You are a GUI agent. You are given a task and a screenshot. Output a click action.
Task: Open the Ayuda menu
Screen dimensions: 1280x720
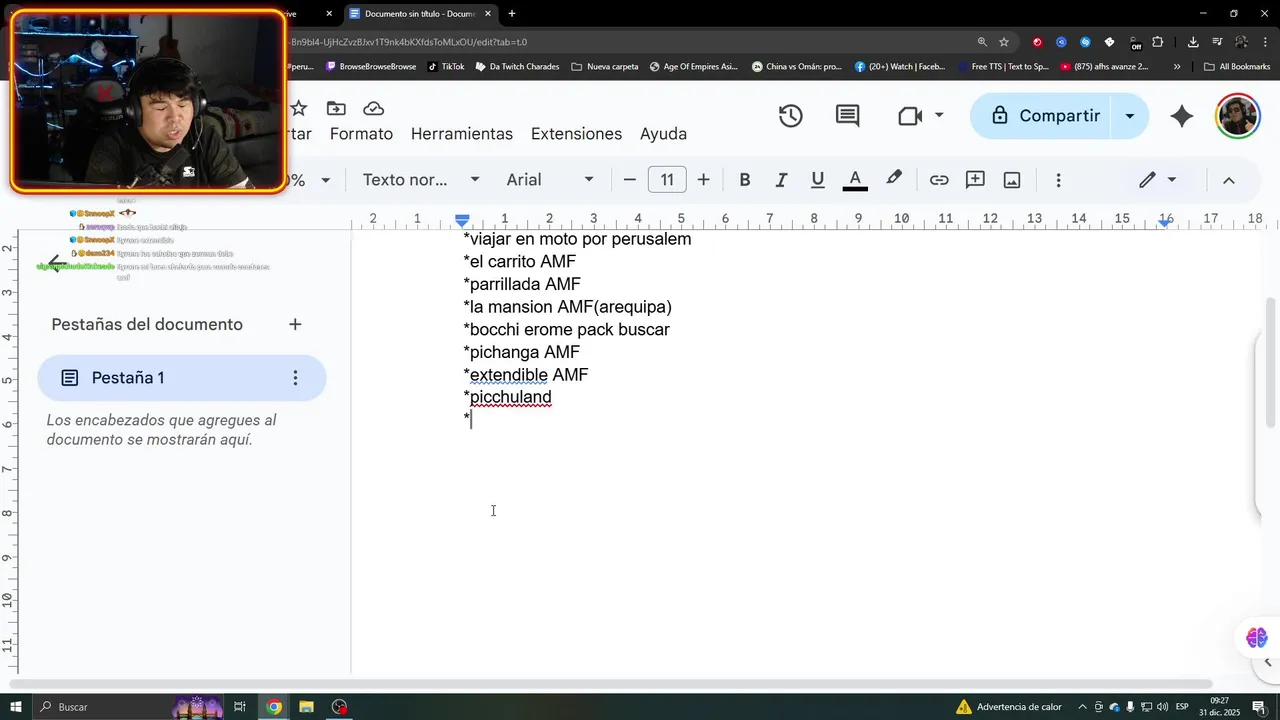(x=663, y=134)
